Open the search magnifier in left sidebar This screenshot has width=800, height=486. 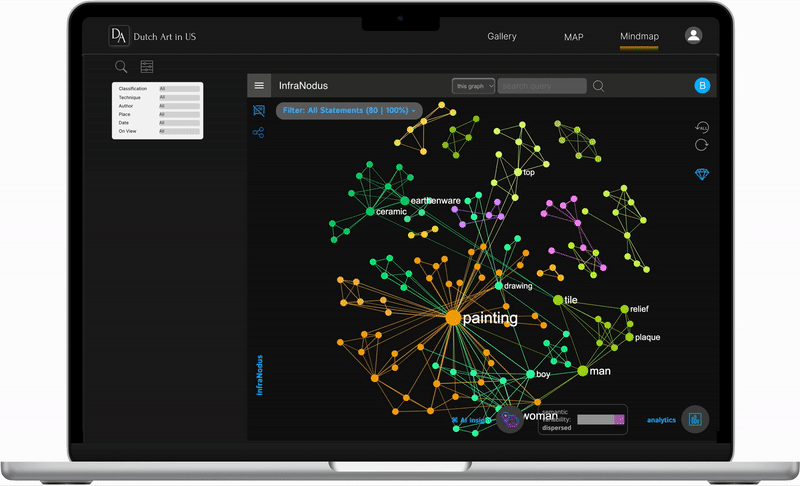(121, 66)
